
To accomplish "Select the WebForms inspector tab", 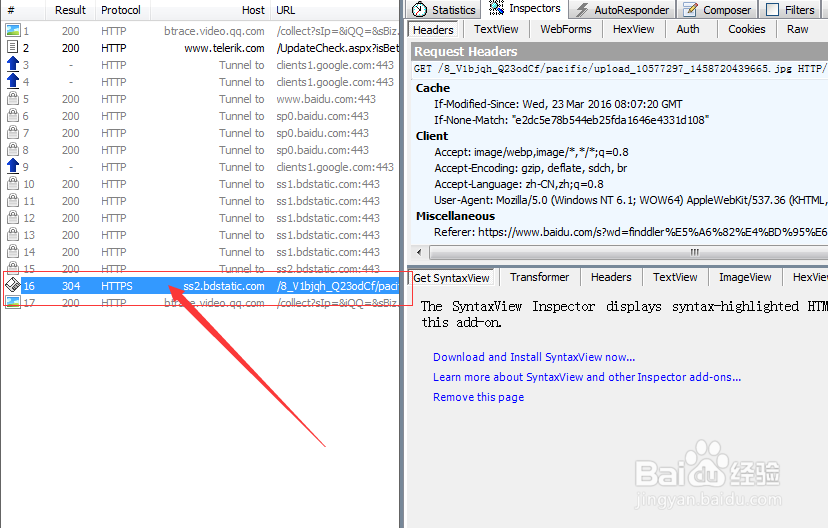I will (566, 29).
